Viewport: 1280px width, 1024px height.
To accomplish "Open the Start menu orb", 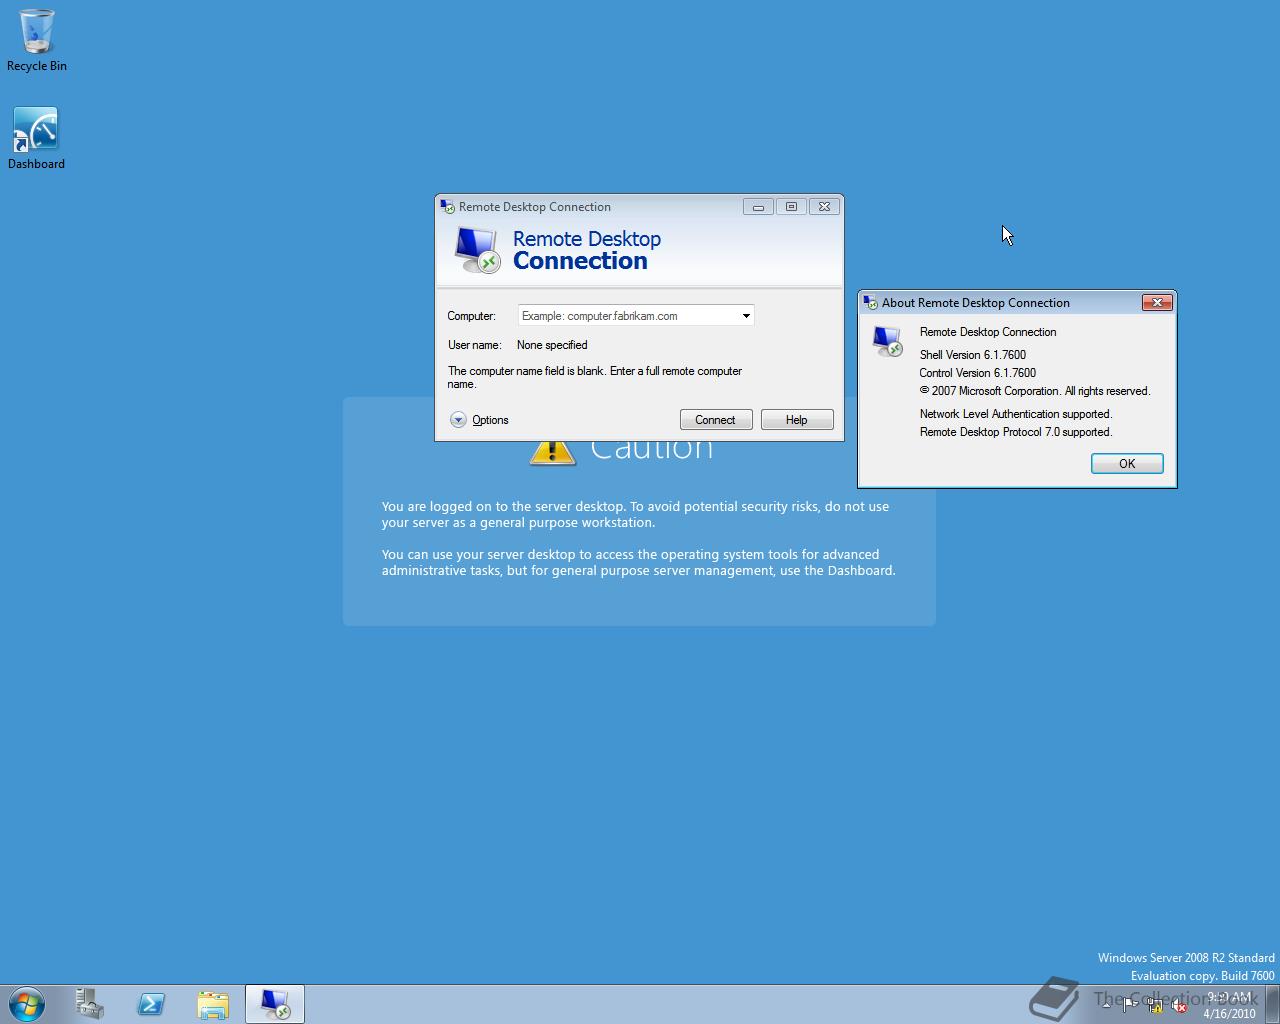I will 27,1003.
